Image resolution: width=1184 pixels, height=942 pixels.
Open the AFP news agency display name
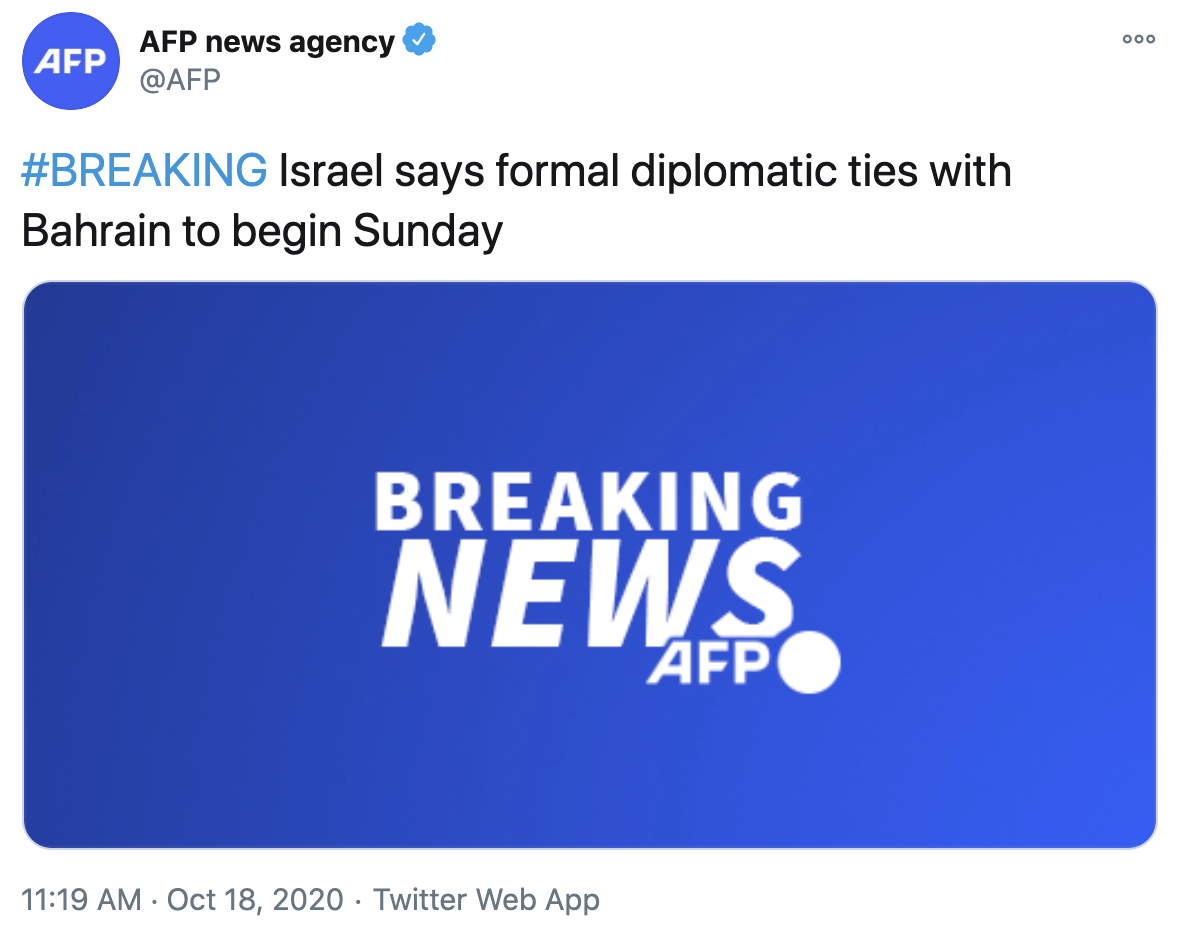267,42
